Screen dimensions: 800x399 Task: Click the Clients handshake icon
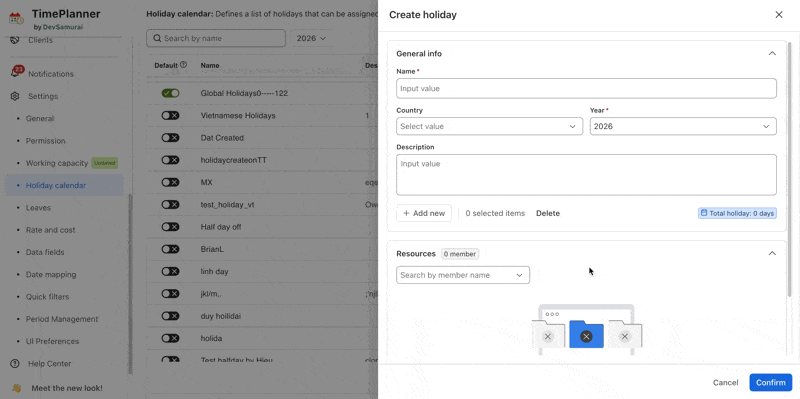click(x=15, y=40)
